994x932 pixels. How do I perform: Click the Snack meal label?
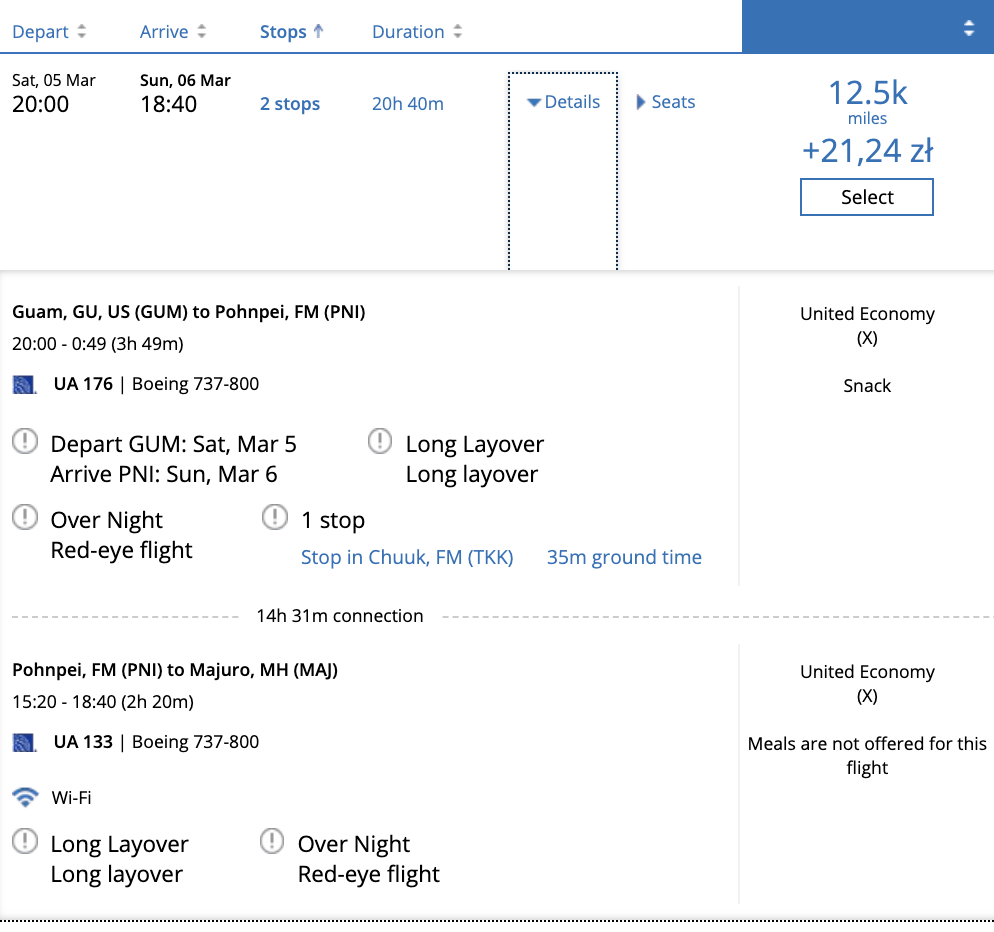[867, 385]
